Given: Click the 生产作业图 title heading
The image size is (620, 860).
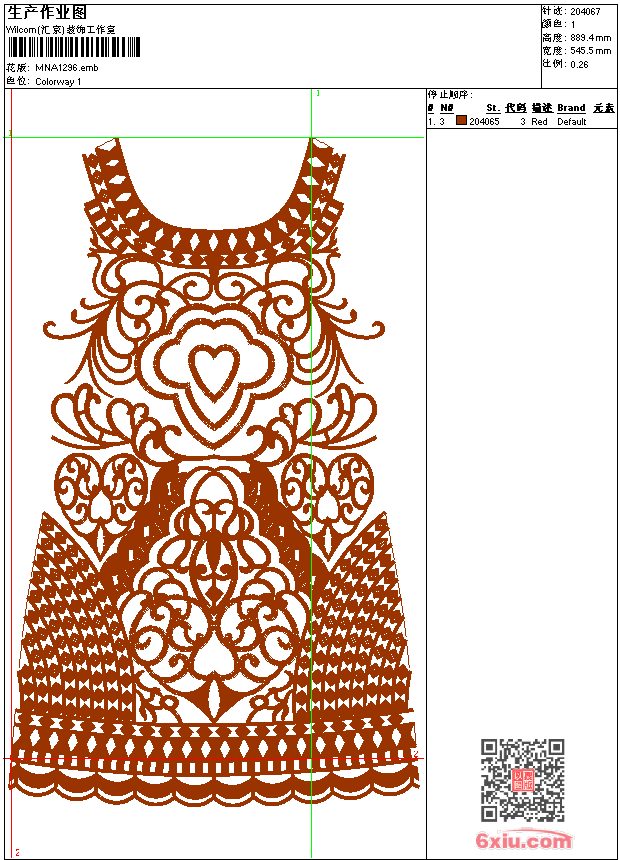Looking at the screenshot, I should [x=47, y=12].
